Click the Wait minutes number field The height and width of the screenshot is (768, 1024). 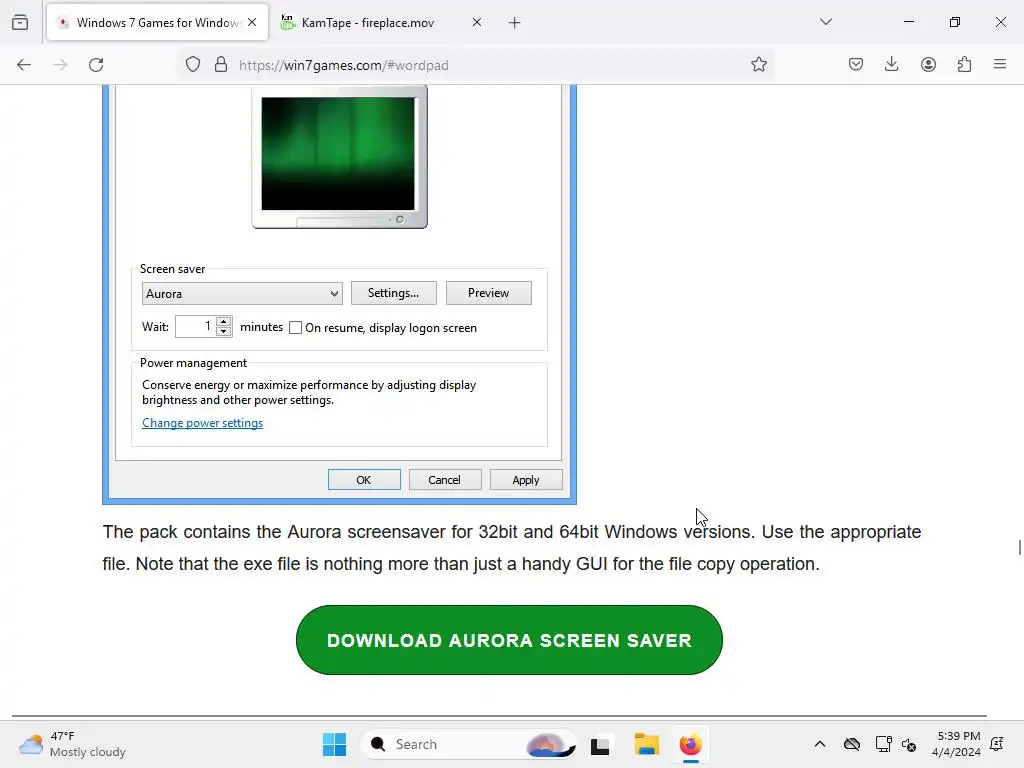(x=196, y=327)
